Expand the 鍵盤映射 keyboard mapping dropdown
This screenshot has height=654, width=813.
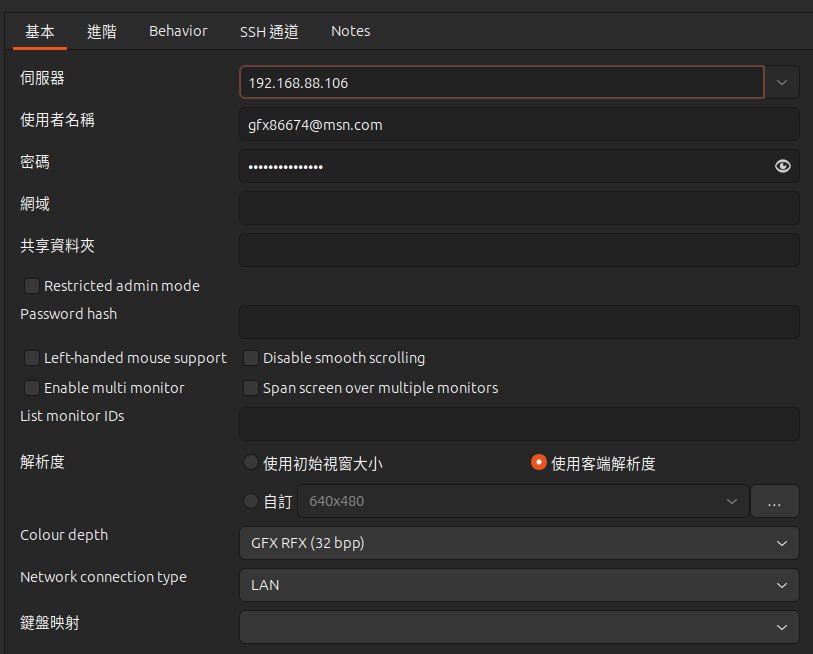(x=518, y=627)
